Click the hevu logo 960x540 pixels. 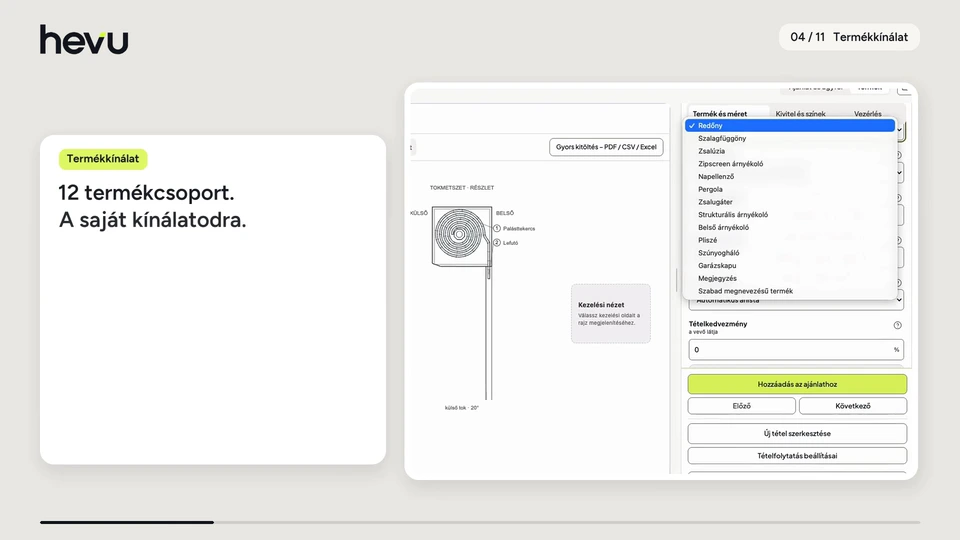point(84,40)
